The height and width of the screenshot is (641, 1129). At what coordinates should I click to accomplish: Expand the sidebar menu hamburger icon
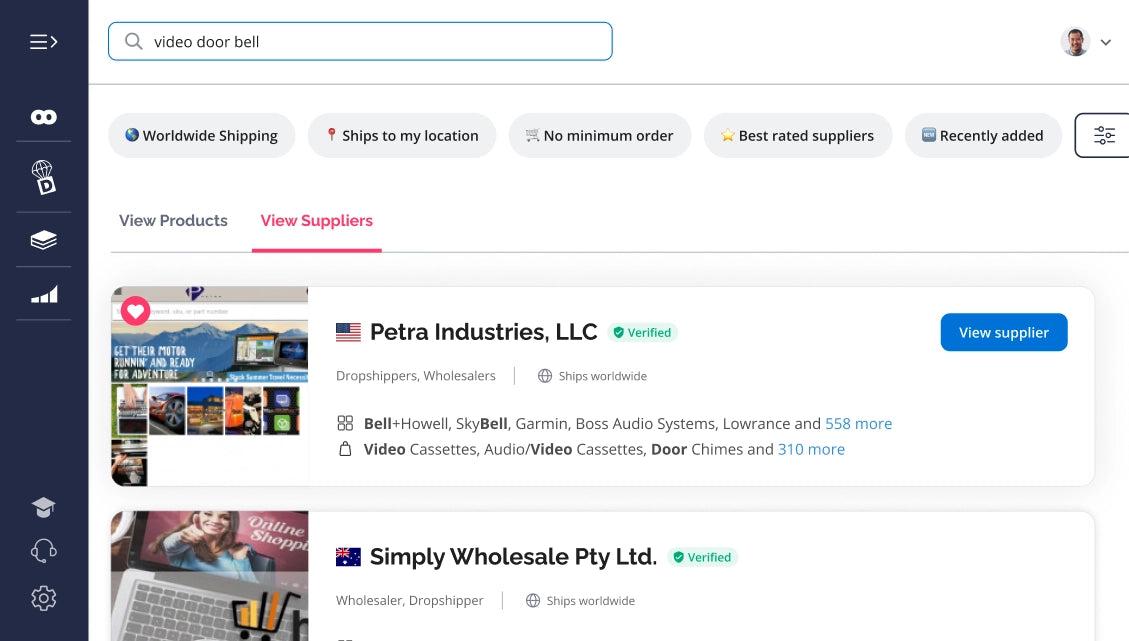[x=43, y=42]
